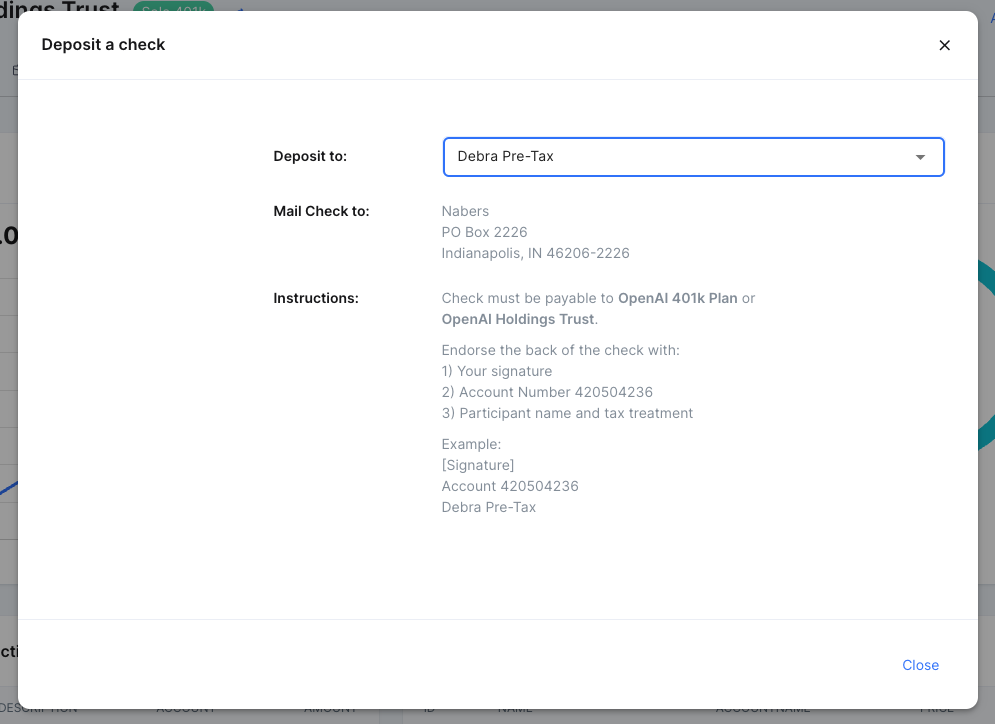Close the dialog with the X icon
This screenshot has width=995, height=724.
tap(944, 45)
